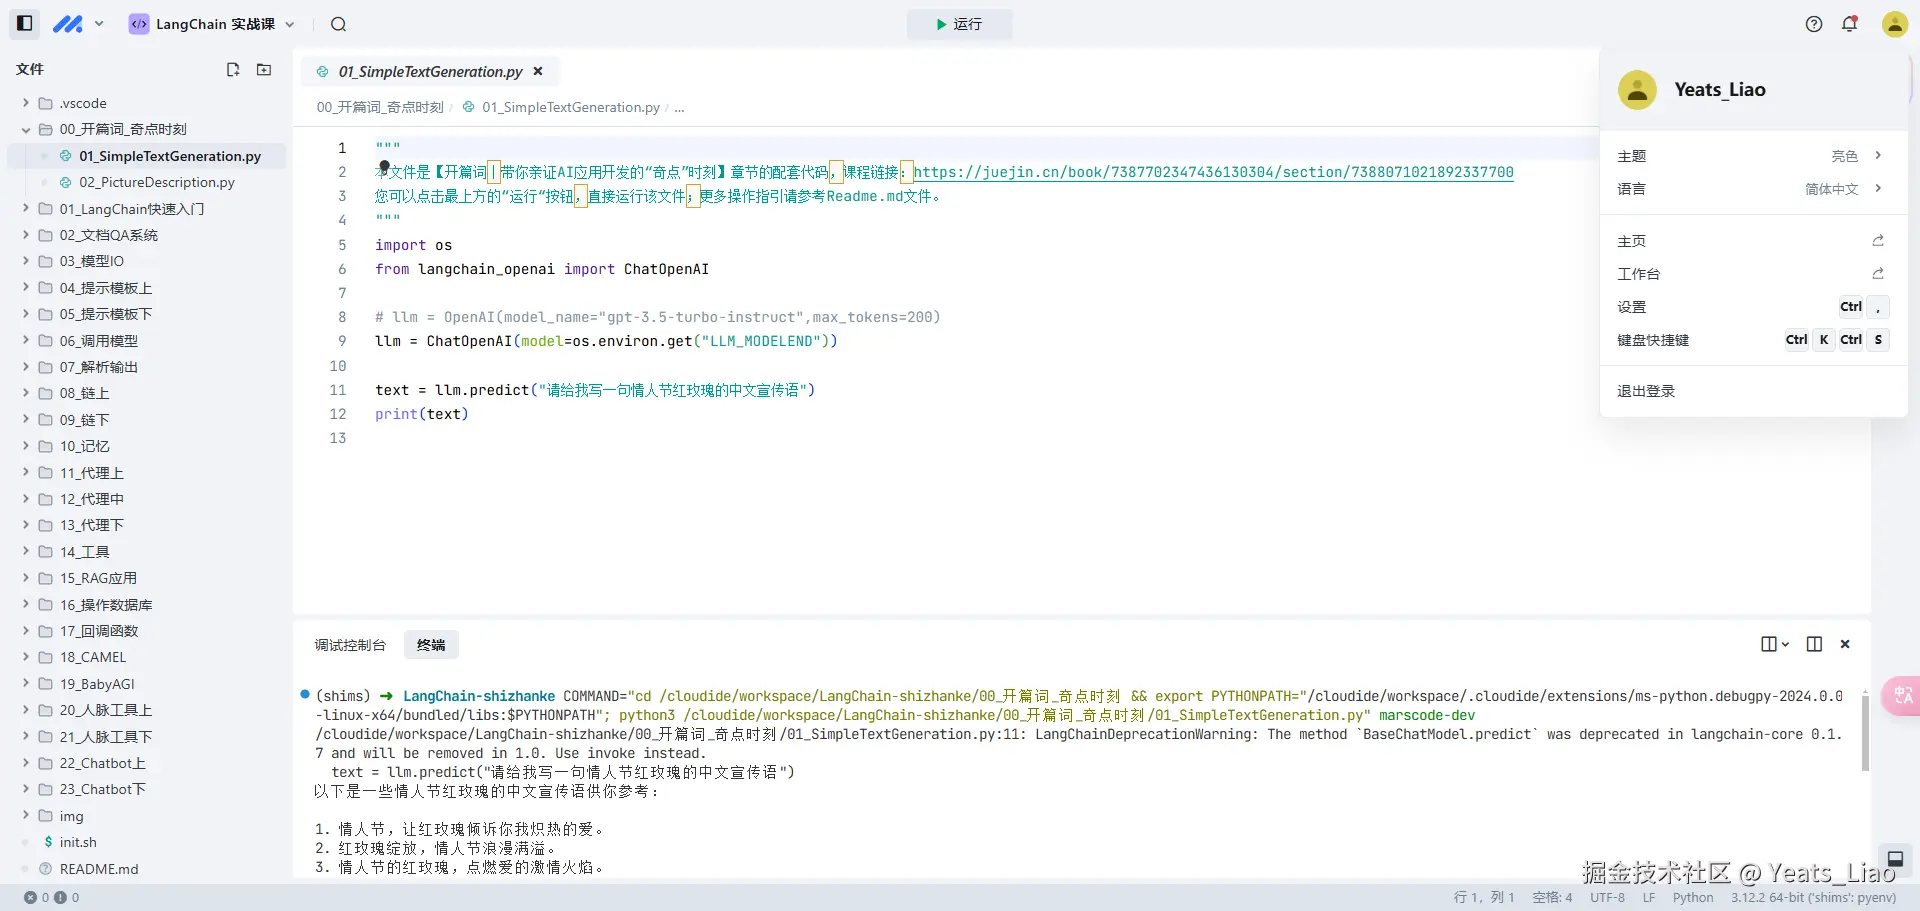Toggle the left sidebar panel
1920x911 pixels.
[x=22, y=23]
